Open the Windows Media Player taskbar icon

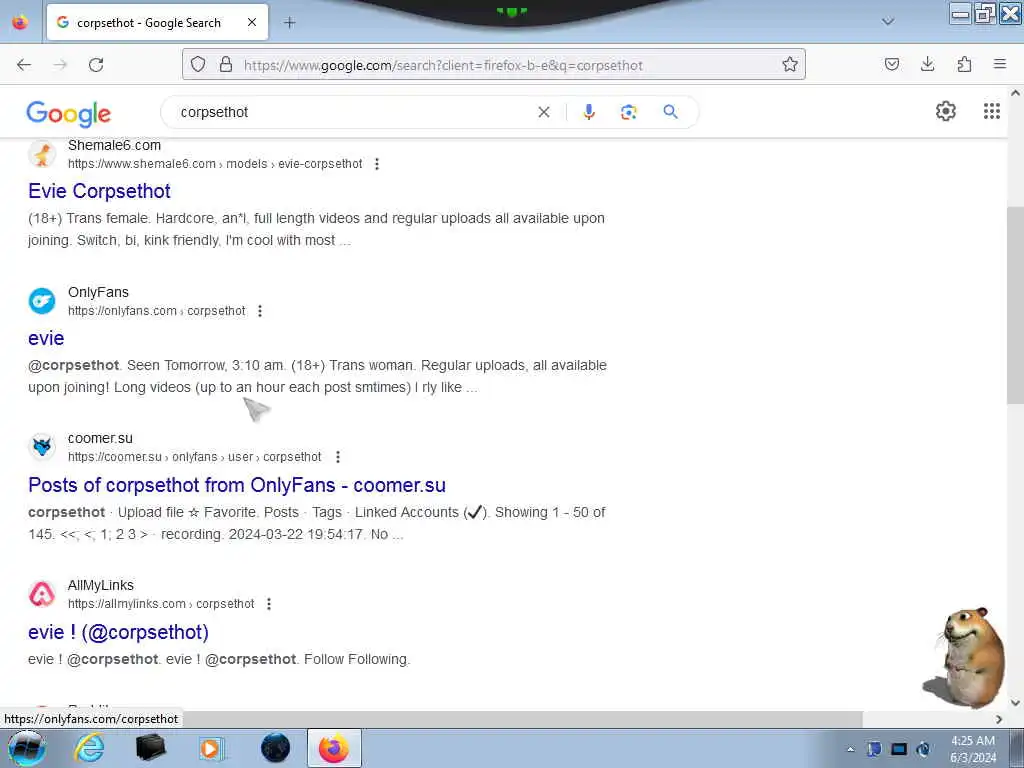tap(211, 748)
